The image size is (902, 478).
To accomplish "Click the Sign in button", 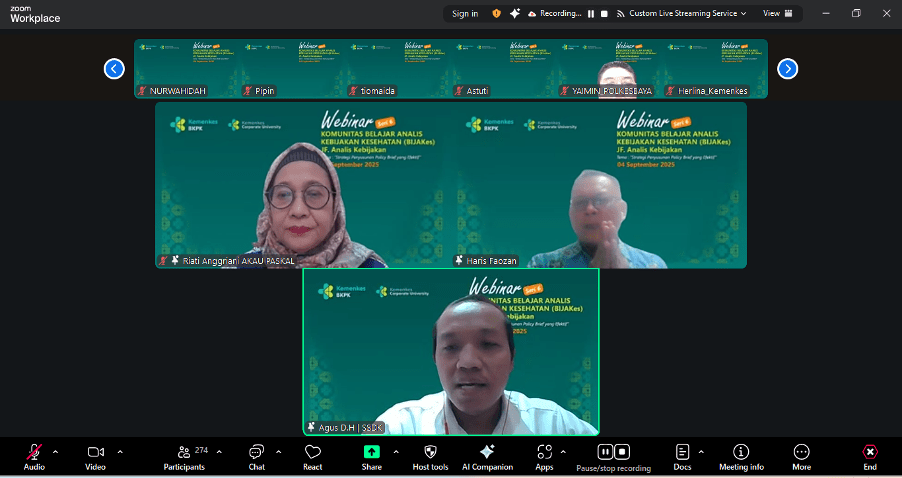I will (x=465, y=13).
